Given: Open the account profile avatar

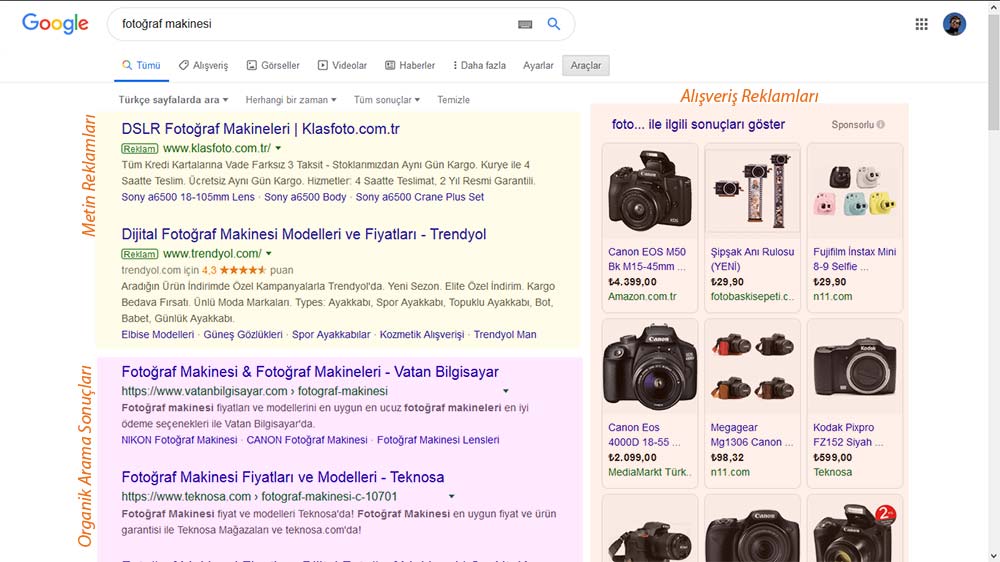Looking at the screenshot, I should (x=954, y=24).
